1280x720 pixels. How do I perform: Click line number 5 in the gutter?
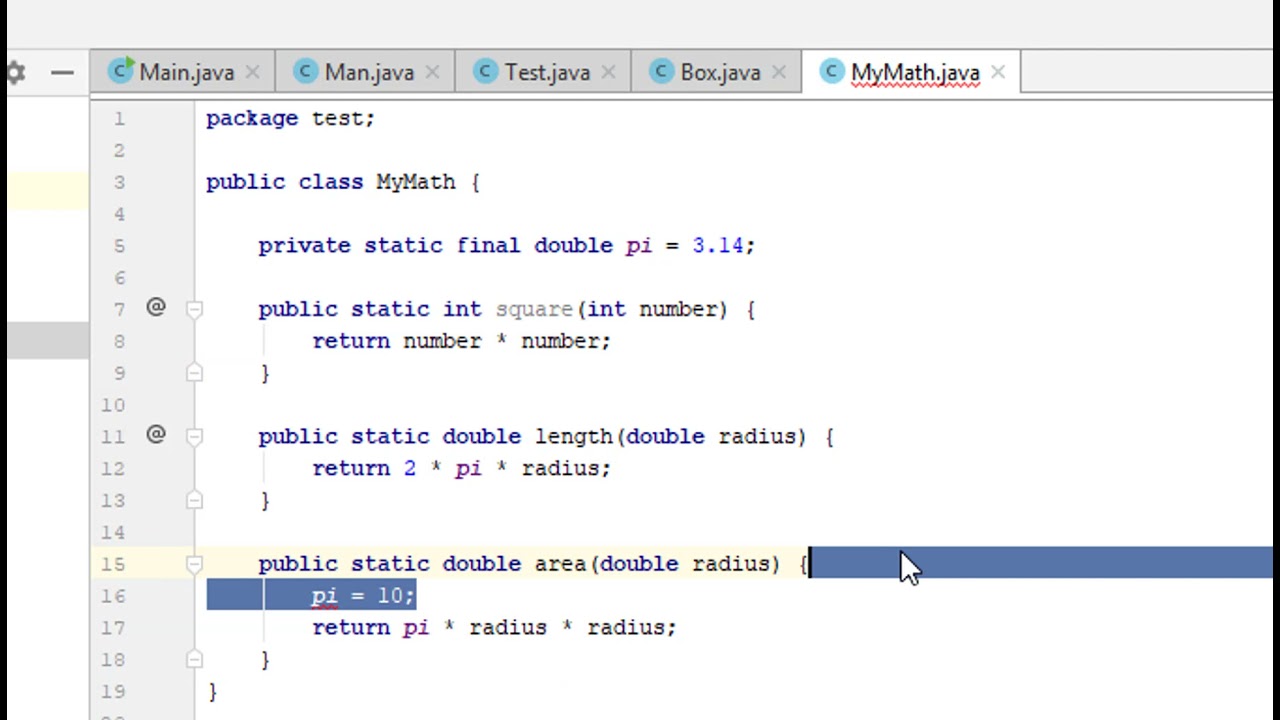tap(119, 246)
